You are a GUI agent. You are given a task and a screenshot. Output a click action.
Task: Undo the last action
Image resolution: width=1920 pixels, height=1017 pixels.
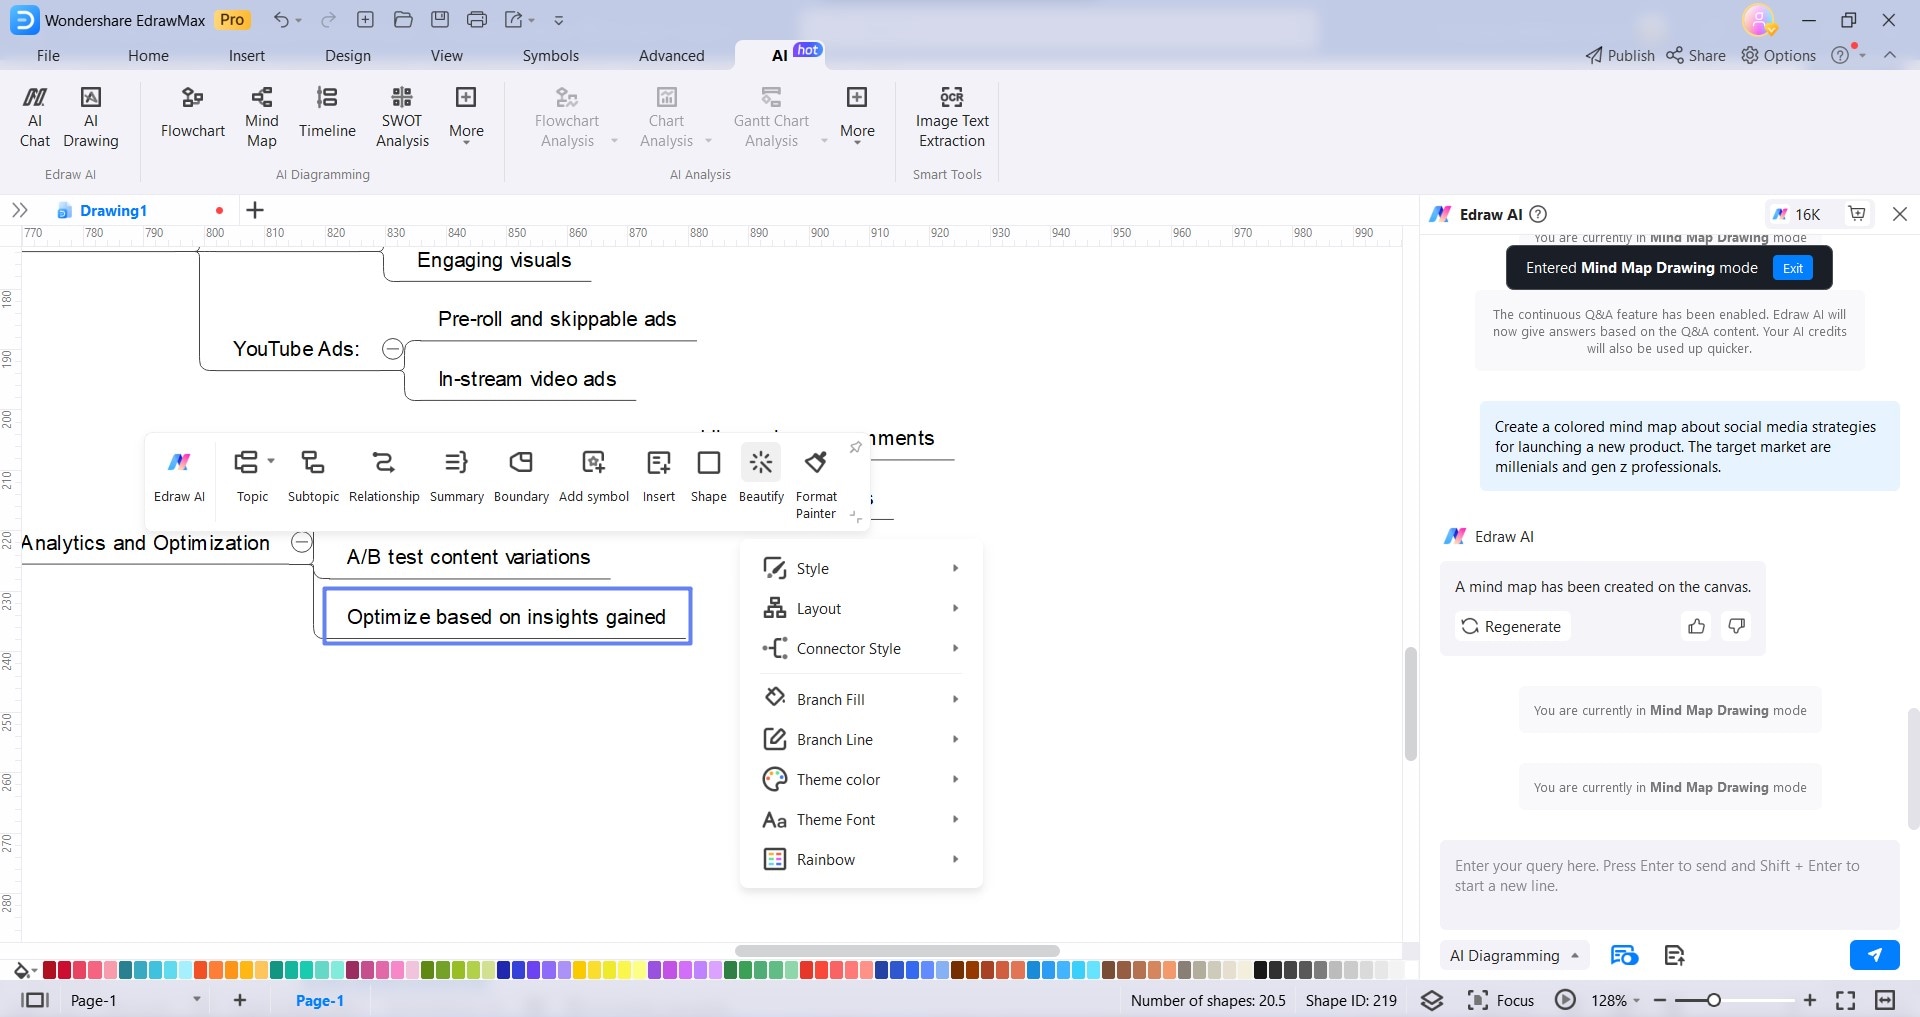(x=281, y=20)
